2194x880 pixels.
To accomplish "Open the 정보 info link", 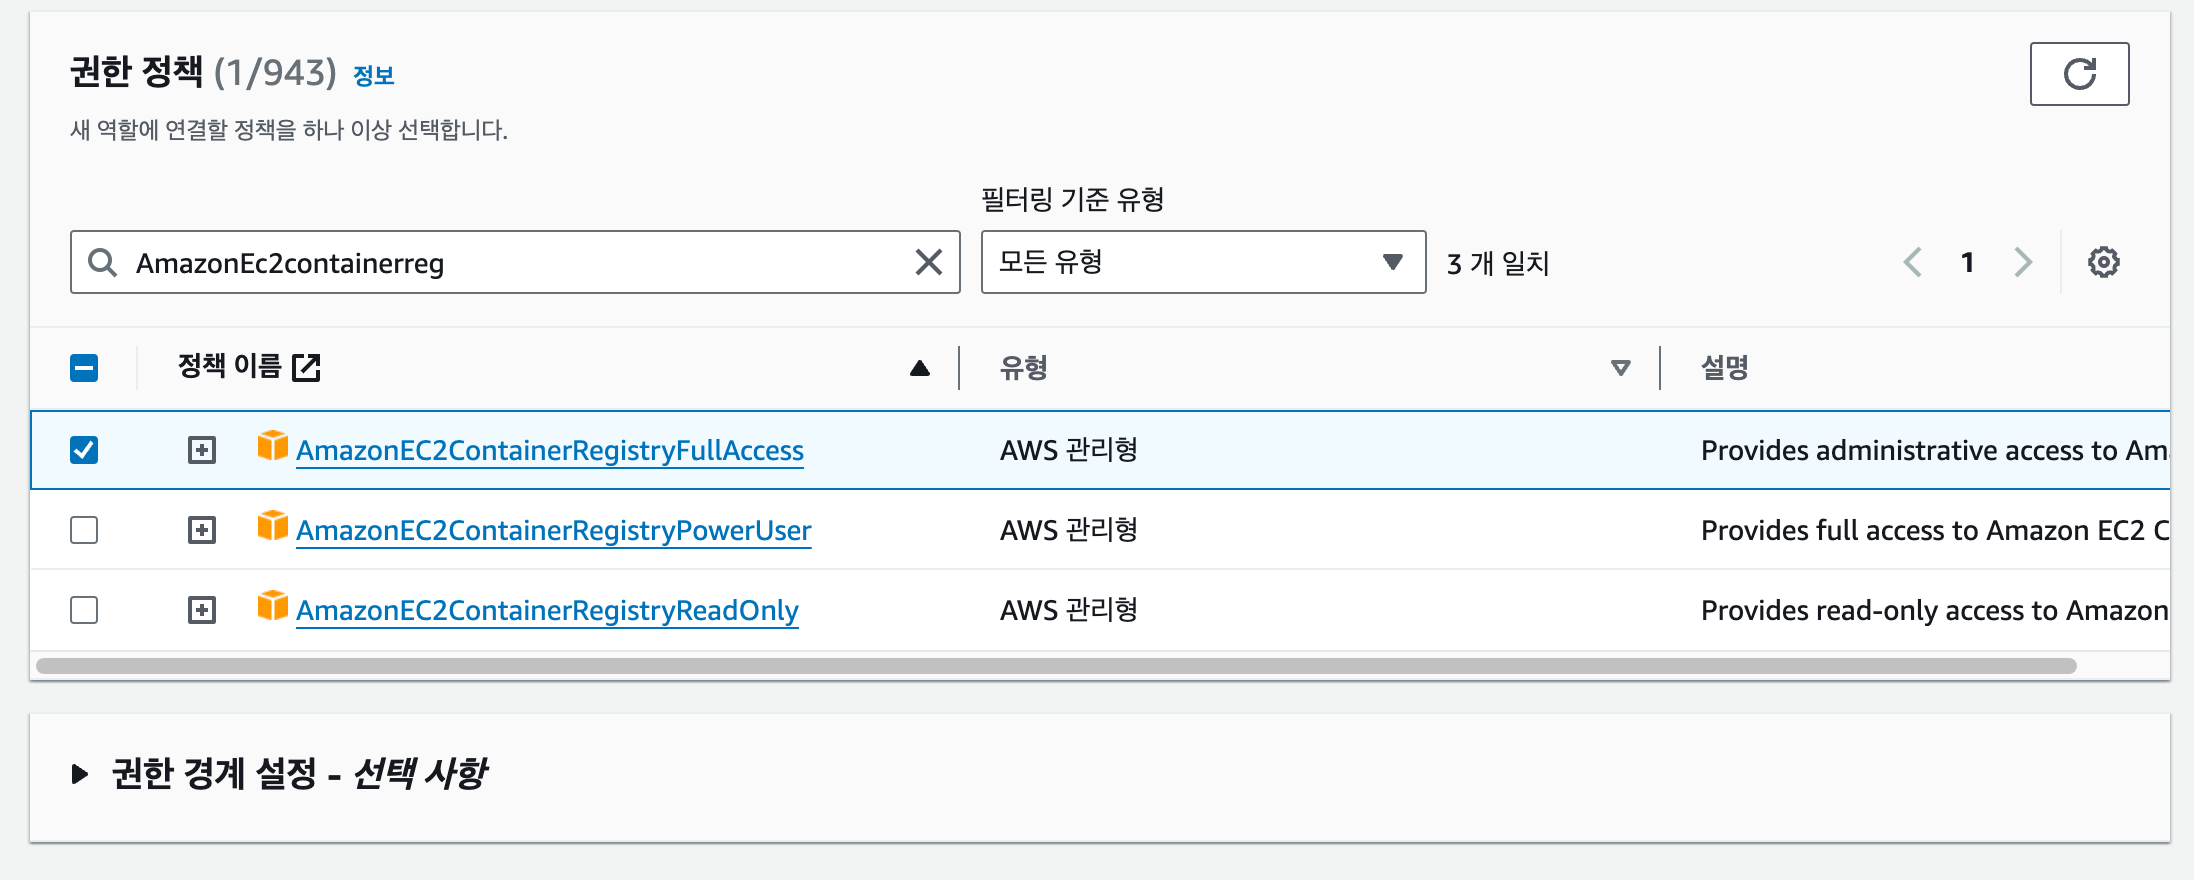I will coord(374,76).
